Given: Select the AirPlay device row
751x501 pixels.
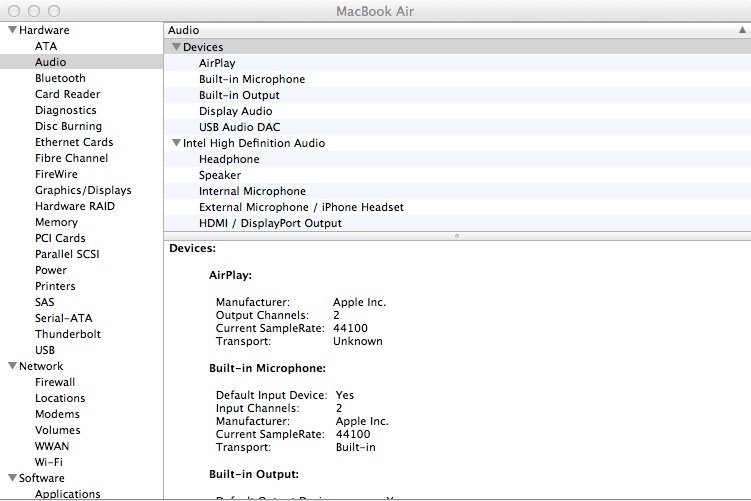Looking at the screenshot, I should pos(457,63).
